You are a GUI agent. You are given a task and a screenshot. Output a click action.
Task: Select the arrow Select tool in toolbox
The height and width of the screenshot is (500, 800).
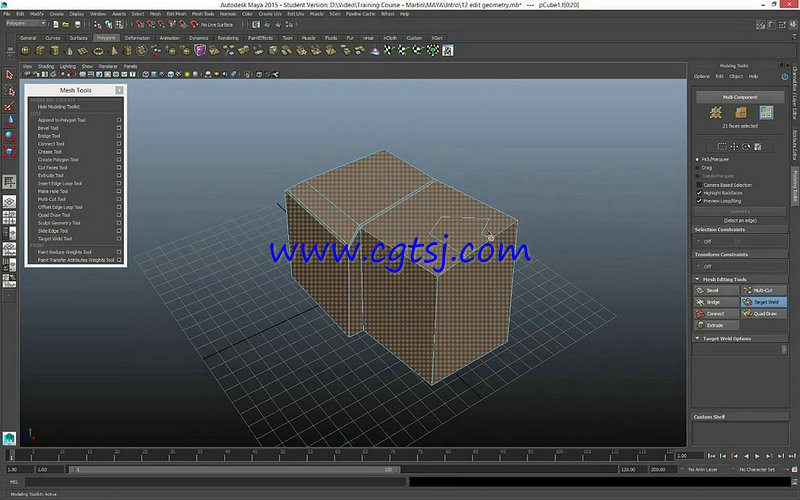click(9, 75)
